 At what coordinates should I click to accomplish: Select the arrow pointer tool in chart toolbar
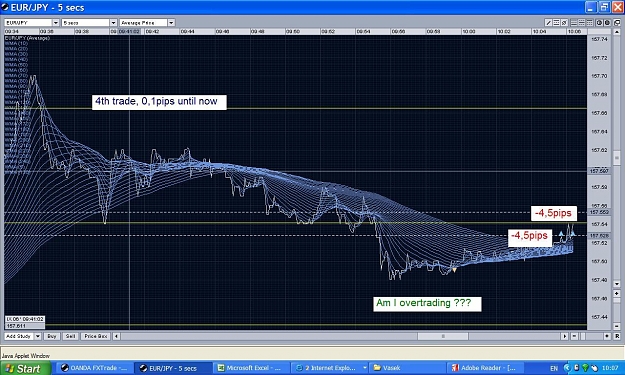coord(564,23)
